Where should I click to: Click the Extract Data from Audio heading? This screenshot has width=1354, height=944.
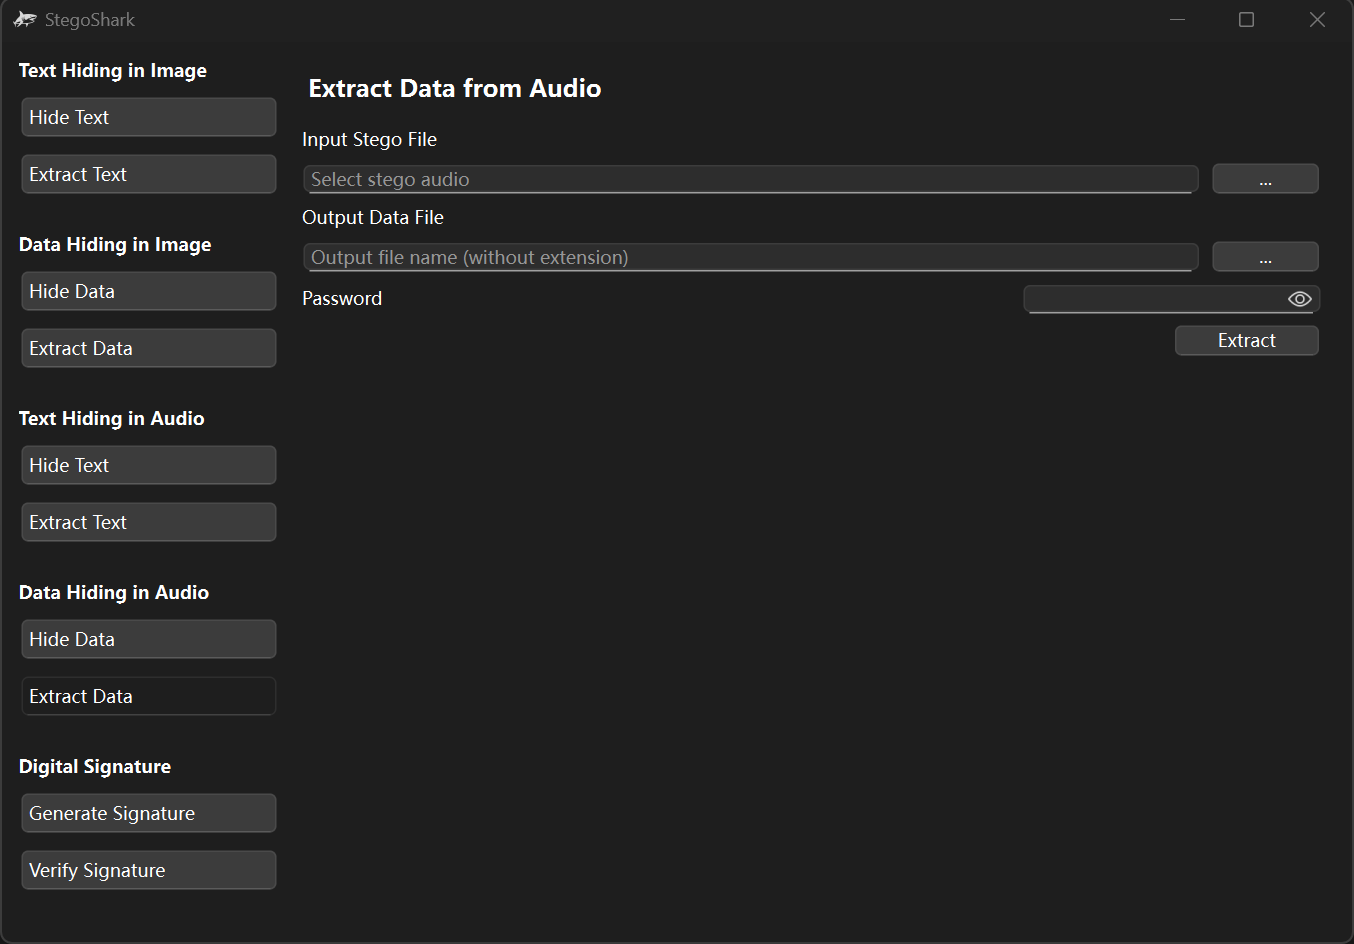coord(455,88)
